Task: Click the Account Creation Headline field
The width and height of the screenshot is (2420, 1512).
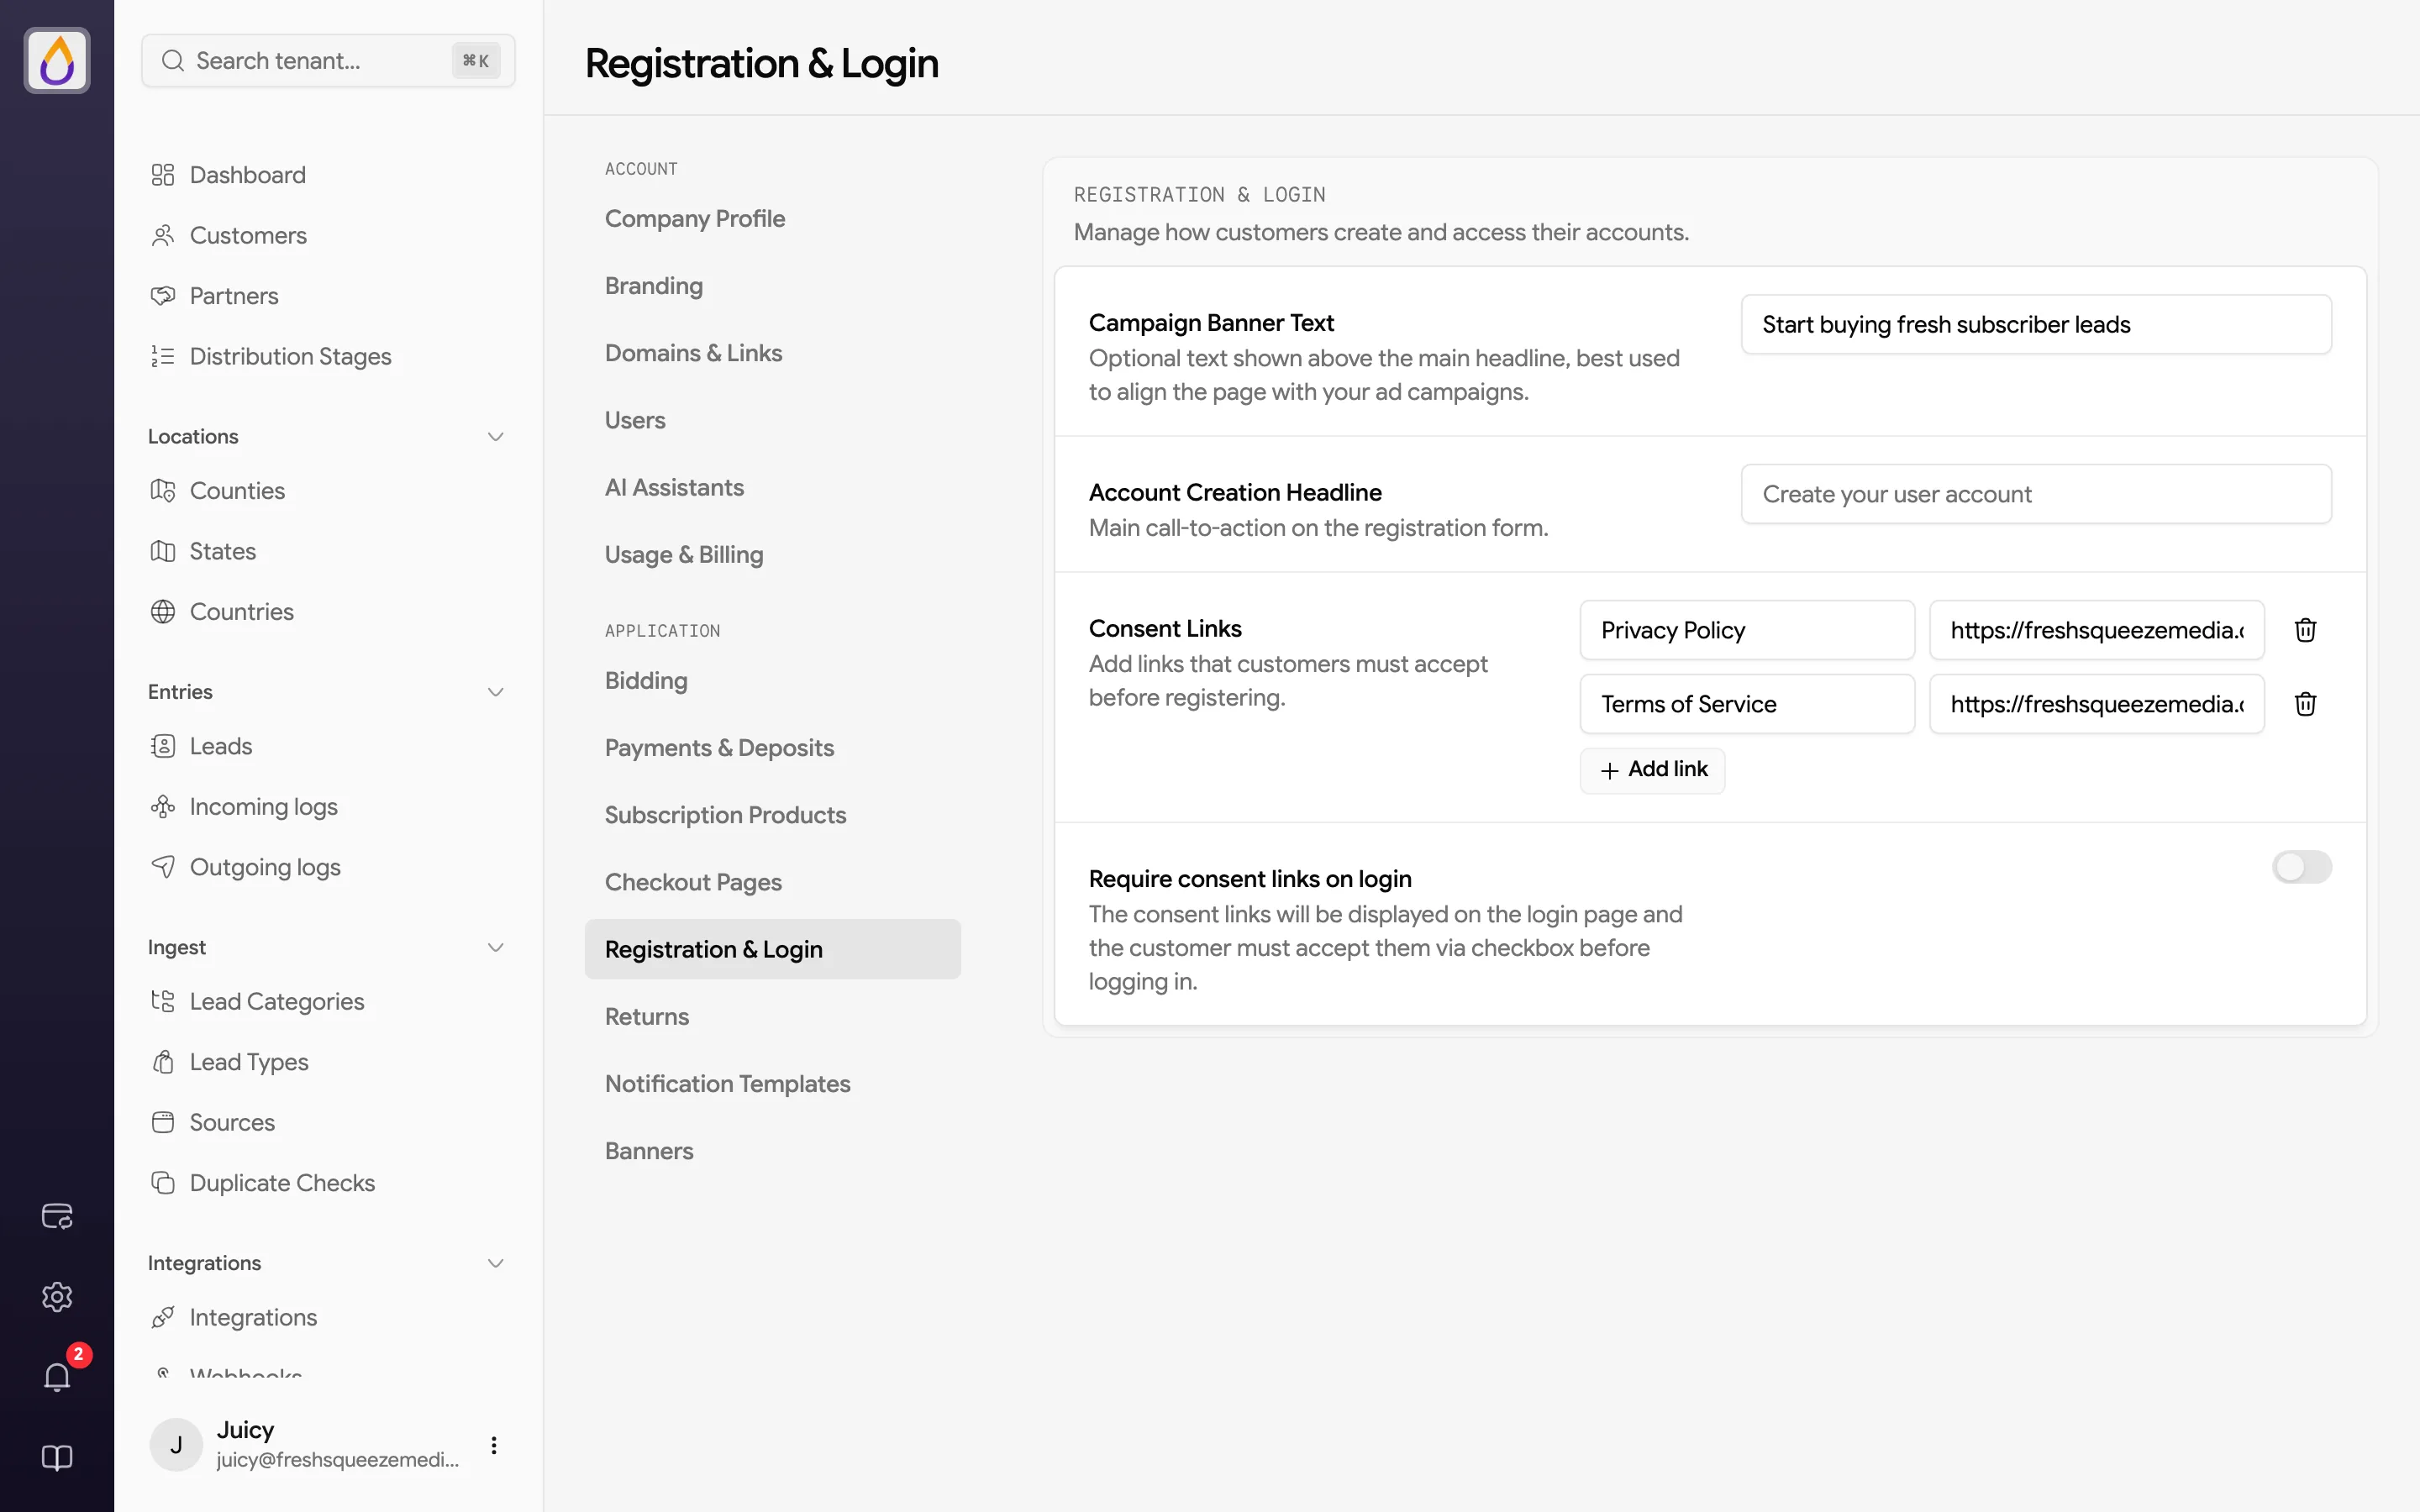Action: pos(2036,494)
